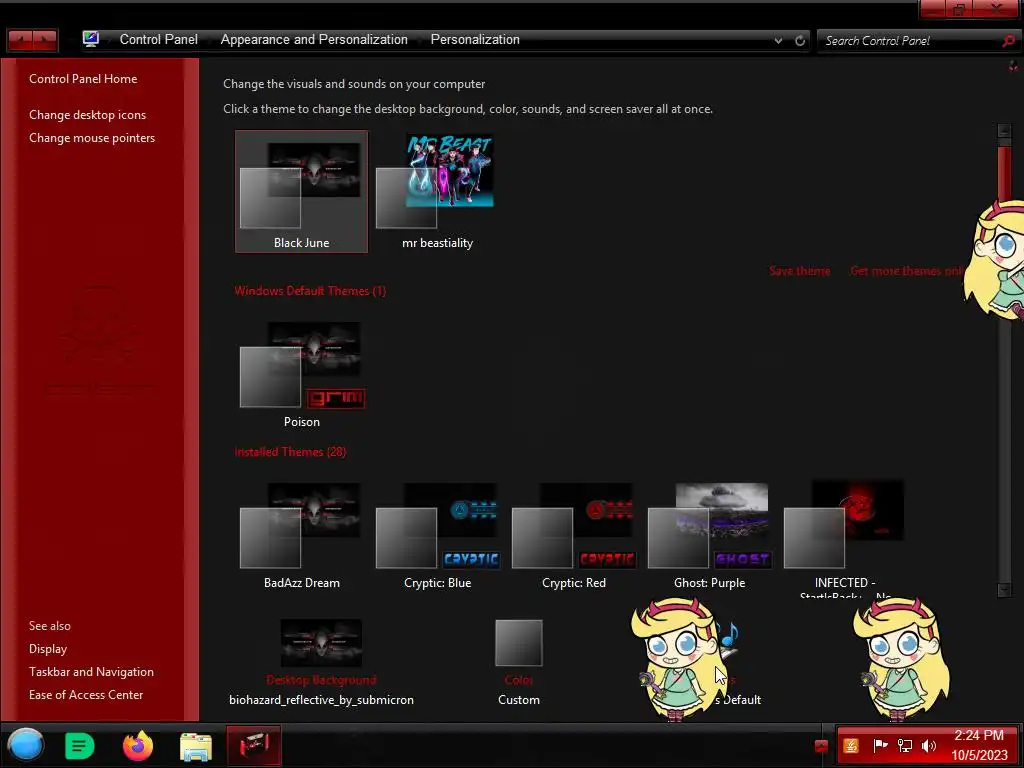
Task: Click the orange tray application icon
Action: click(x=851, y=745)
